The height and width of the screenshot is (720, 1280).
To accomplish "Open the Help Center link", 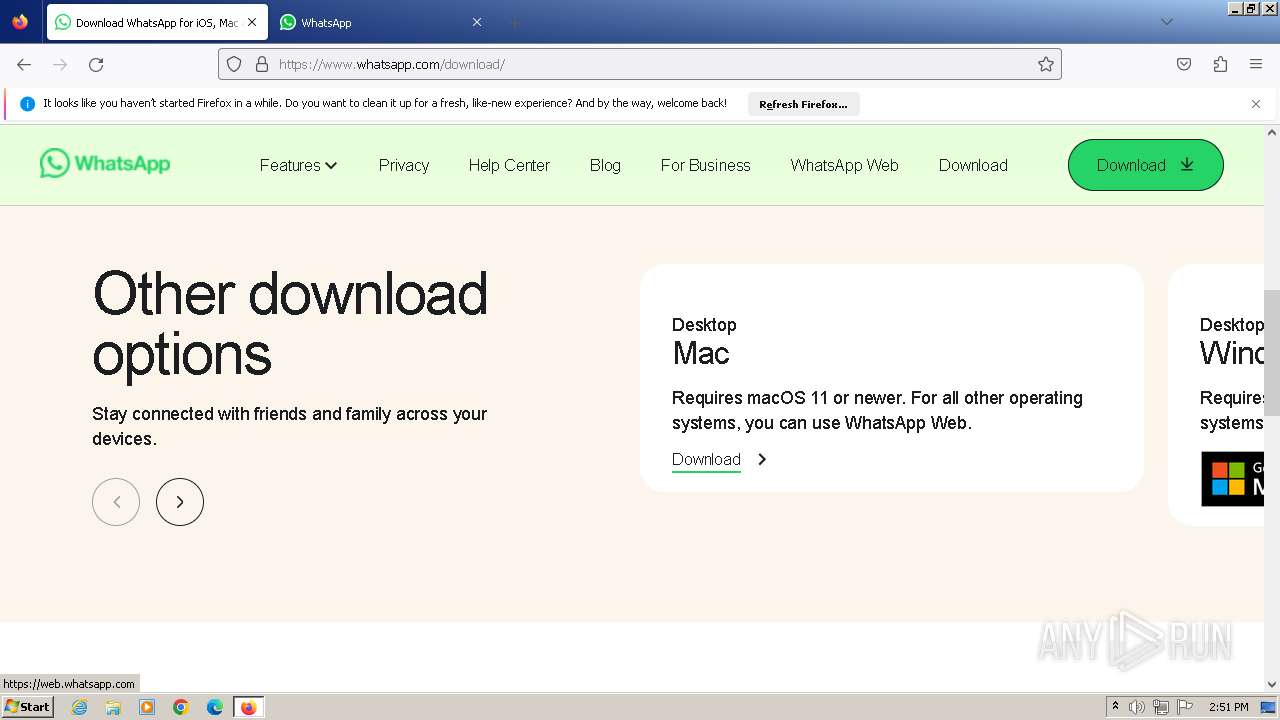I will coord(509,165).
